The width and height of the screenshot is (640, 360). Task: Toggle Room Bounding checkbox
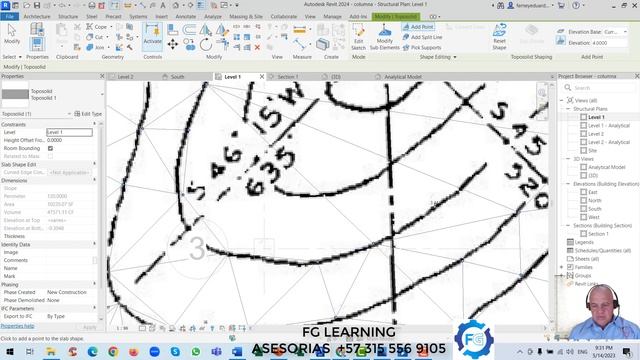click(x=50, y=149)
